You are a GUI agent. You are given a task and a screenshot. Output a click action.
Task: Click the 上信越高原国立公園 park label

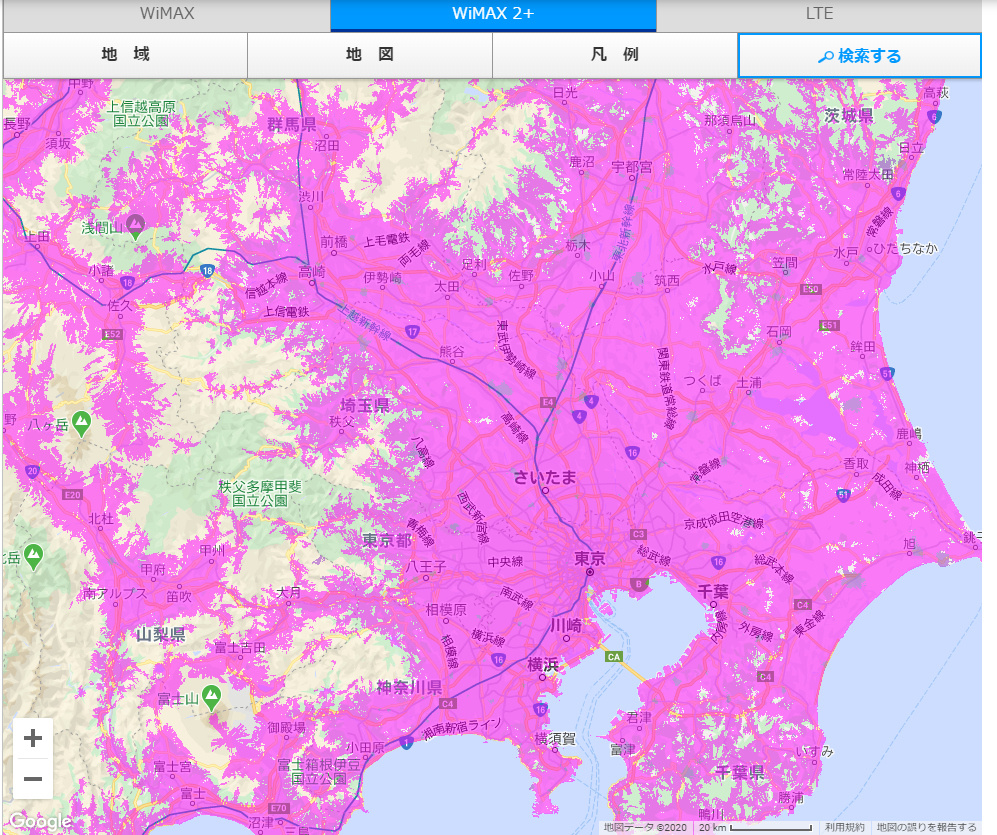(141, 114)
